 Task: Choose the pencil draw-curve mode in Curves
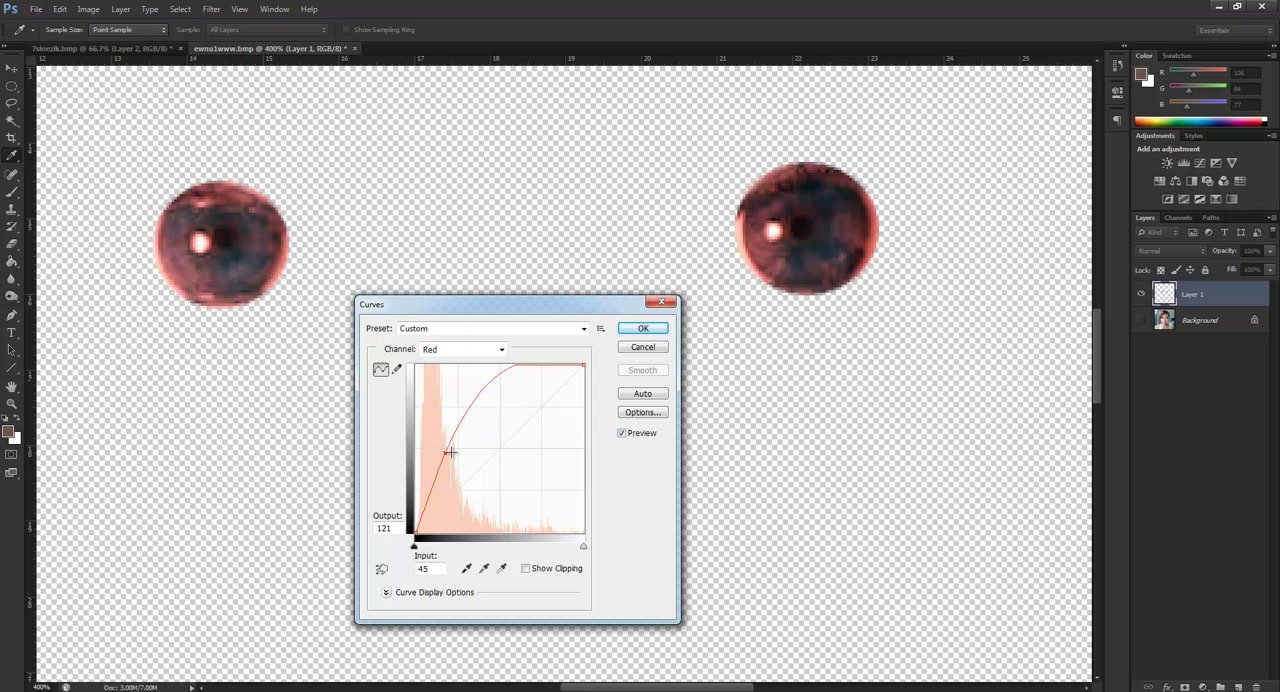397,370
